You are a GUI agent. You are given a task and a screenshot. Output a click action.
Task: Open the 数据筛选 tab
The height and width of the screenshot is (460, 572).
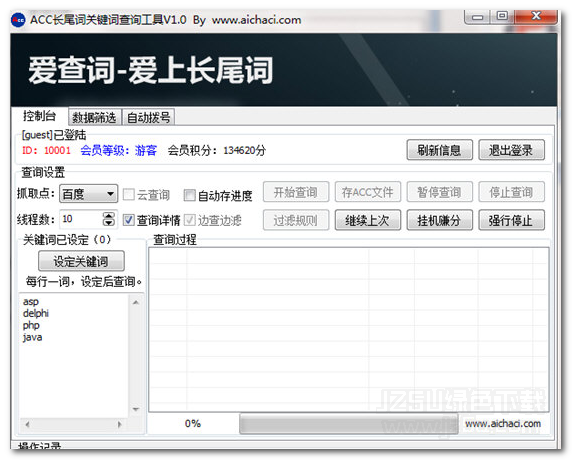[94, 117]
